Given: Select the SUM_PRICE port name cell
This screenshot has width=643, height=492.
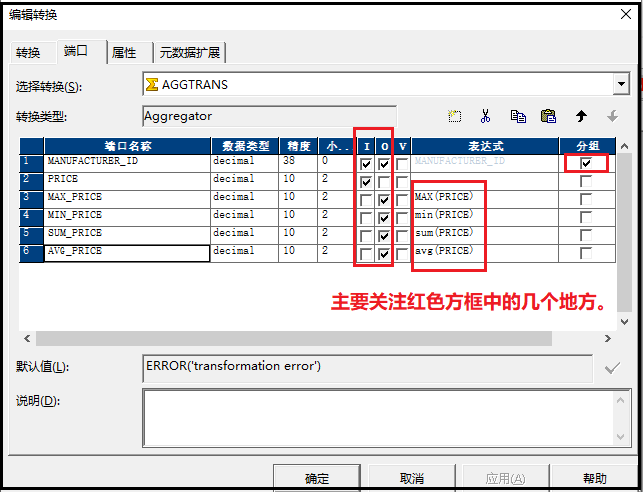Looking at the screenshot, I should (x=127, y=235).
